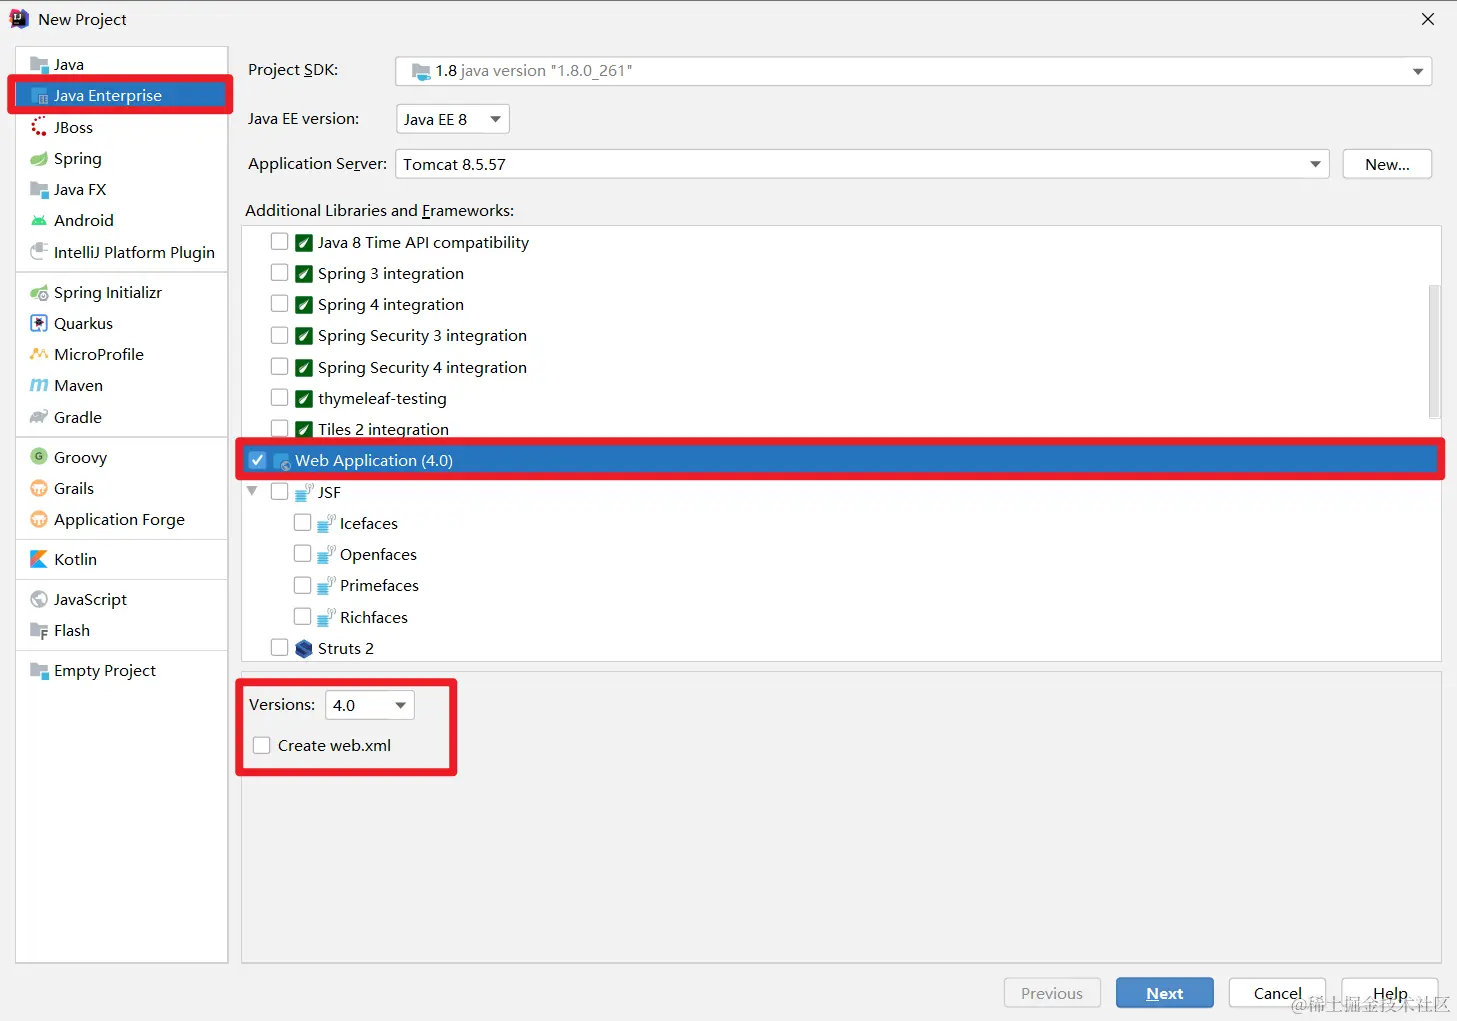Click the Next button

(1165, 993)
